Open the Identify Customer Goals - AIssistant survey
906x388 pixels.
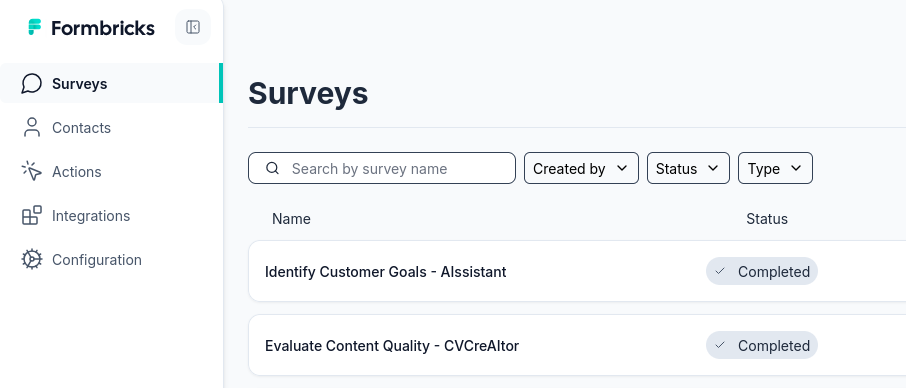[385, 271]
